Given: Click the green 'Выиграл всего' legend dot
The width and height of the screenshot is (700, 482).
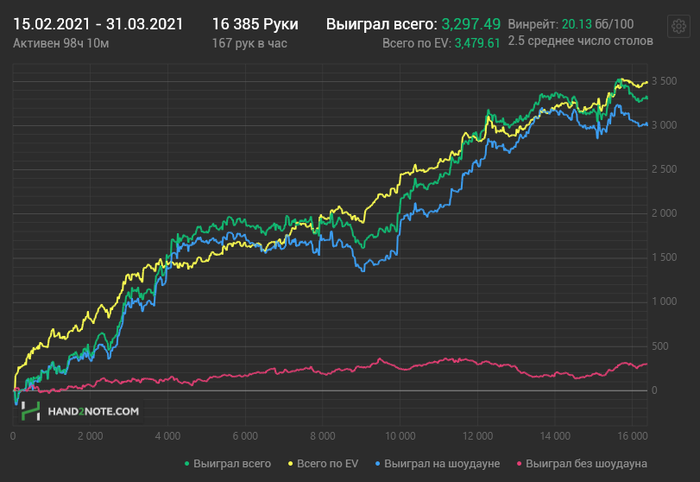Looking at the screenshot, I should (x=187, y=464).
